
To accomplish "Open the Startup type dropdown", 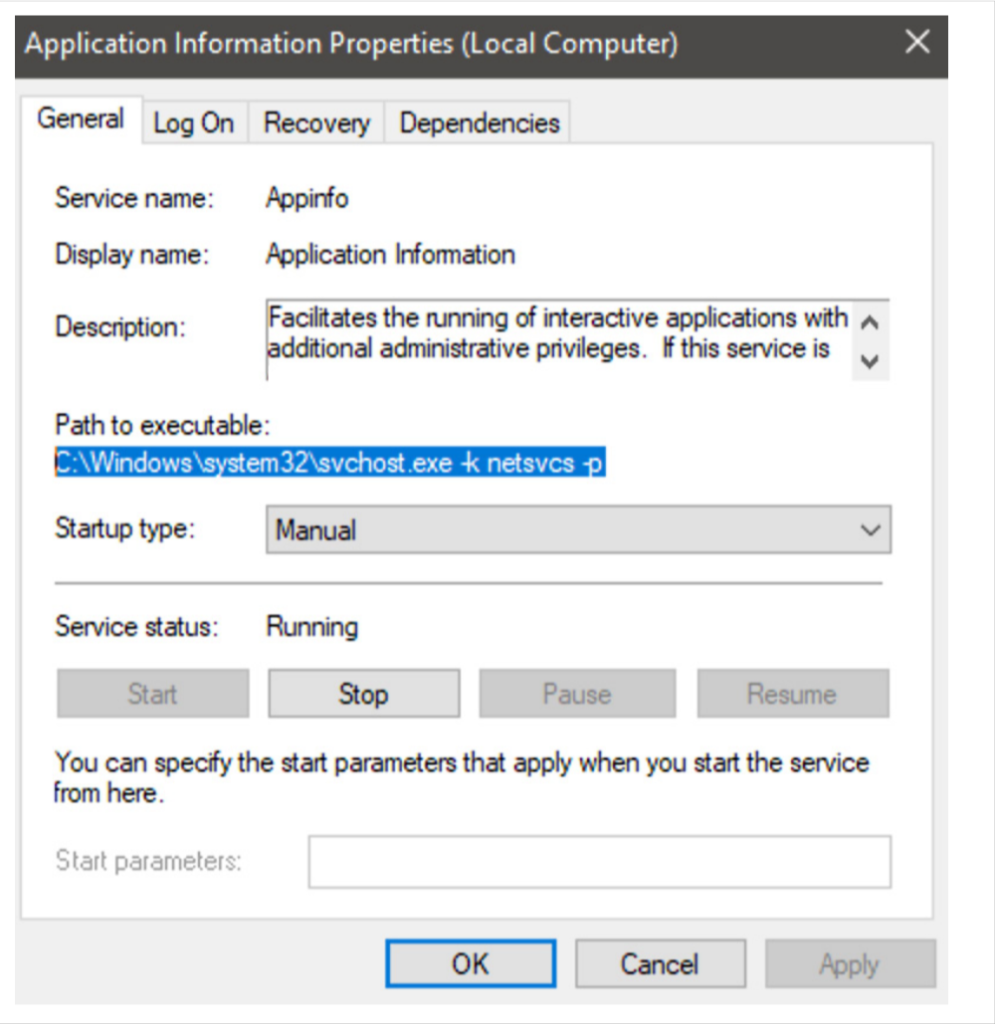I will (578, 530).
